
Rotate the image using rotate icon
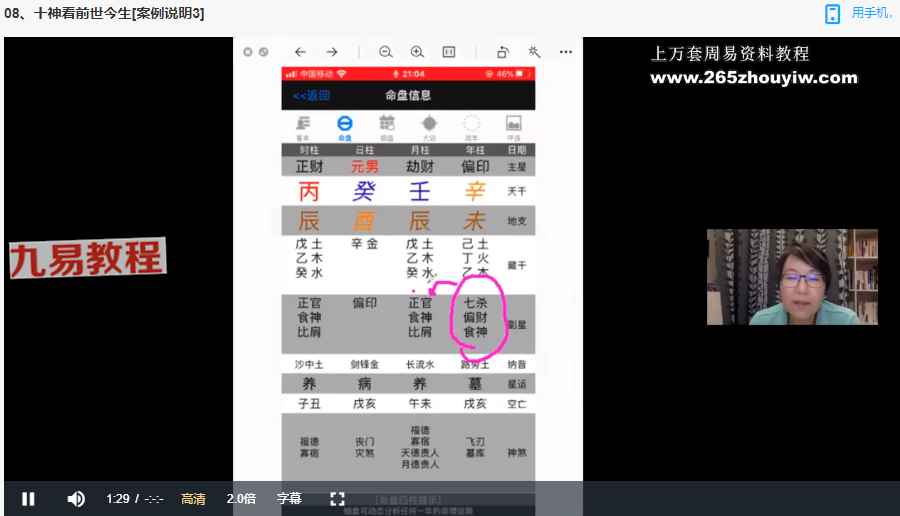(x=502, y=52)
